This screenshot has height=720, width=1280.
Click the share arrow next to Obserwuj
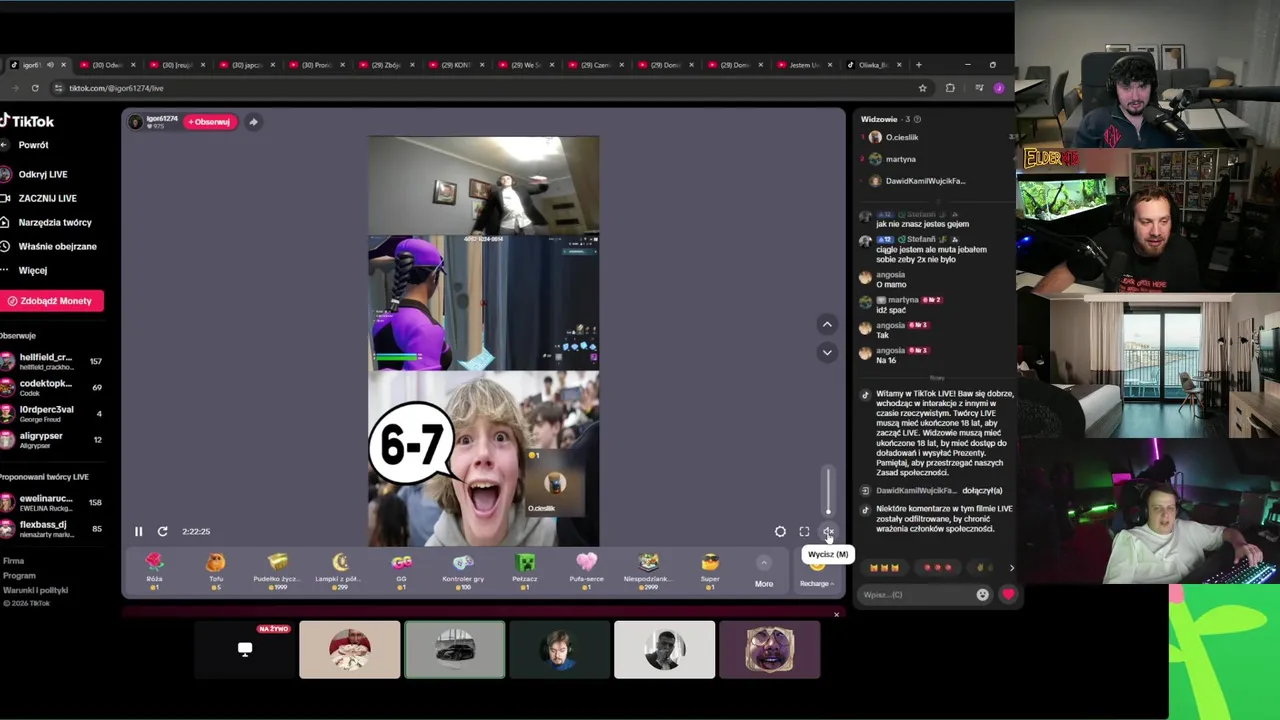[x=253, y=122]
